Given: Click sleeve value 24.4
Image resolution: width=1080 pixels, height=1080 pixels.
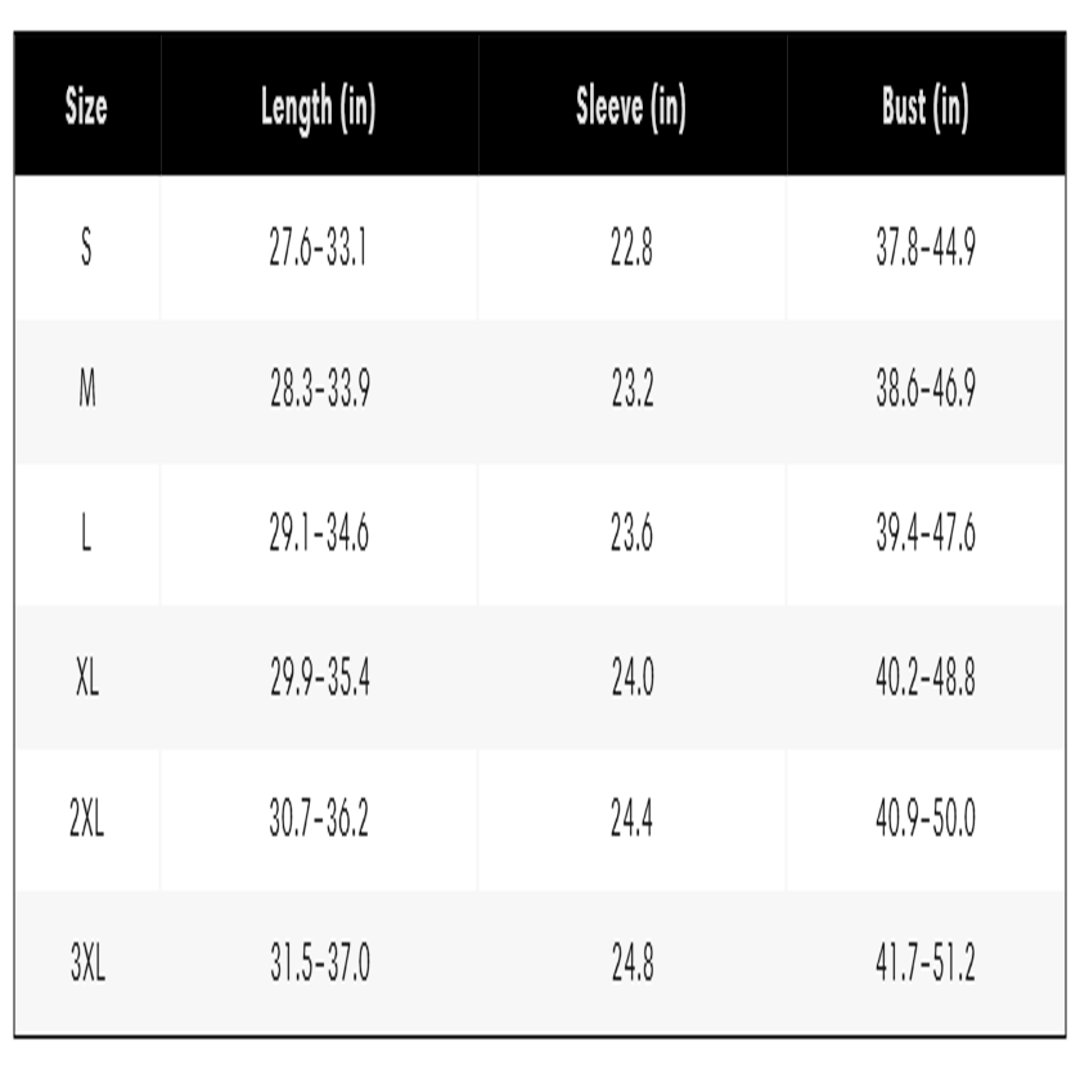Looking at the screenshot, I should (632, 818).
